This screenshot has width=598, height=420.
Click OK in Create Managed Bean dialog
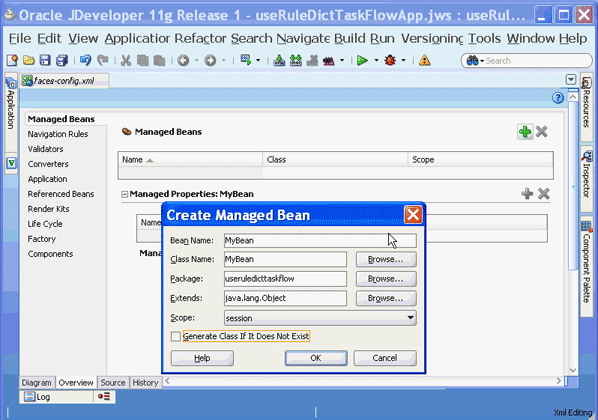(x=316, y=358)
